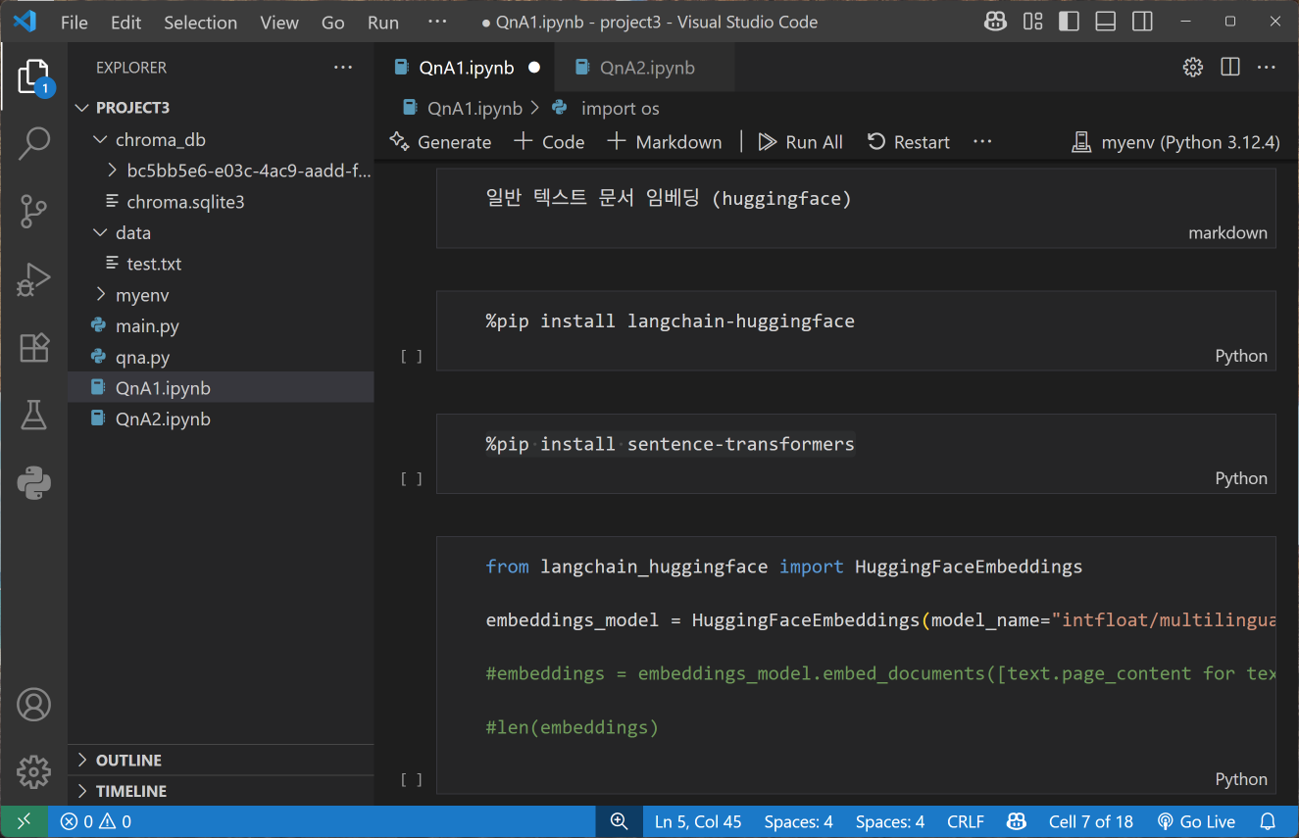This screenshot has width=1299, height=838.
Task: Open the Explorer view in activity bar
Action: pyautogui.click(x=34, y=77)
